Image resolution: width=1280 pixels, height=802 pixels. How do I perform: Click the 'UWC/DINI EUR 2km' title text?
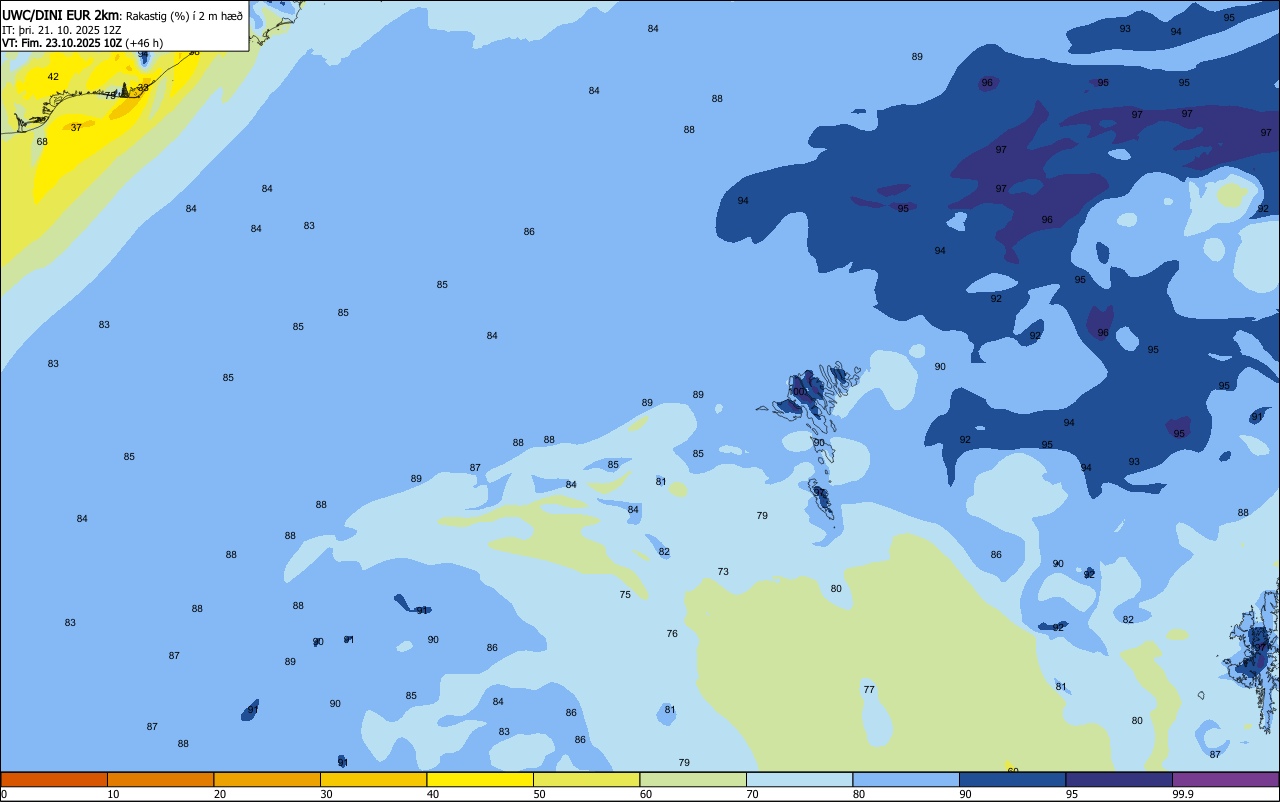[x=61, y=15]
